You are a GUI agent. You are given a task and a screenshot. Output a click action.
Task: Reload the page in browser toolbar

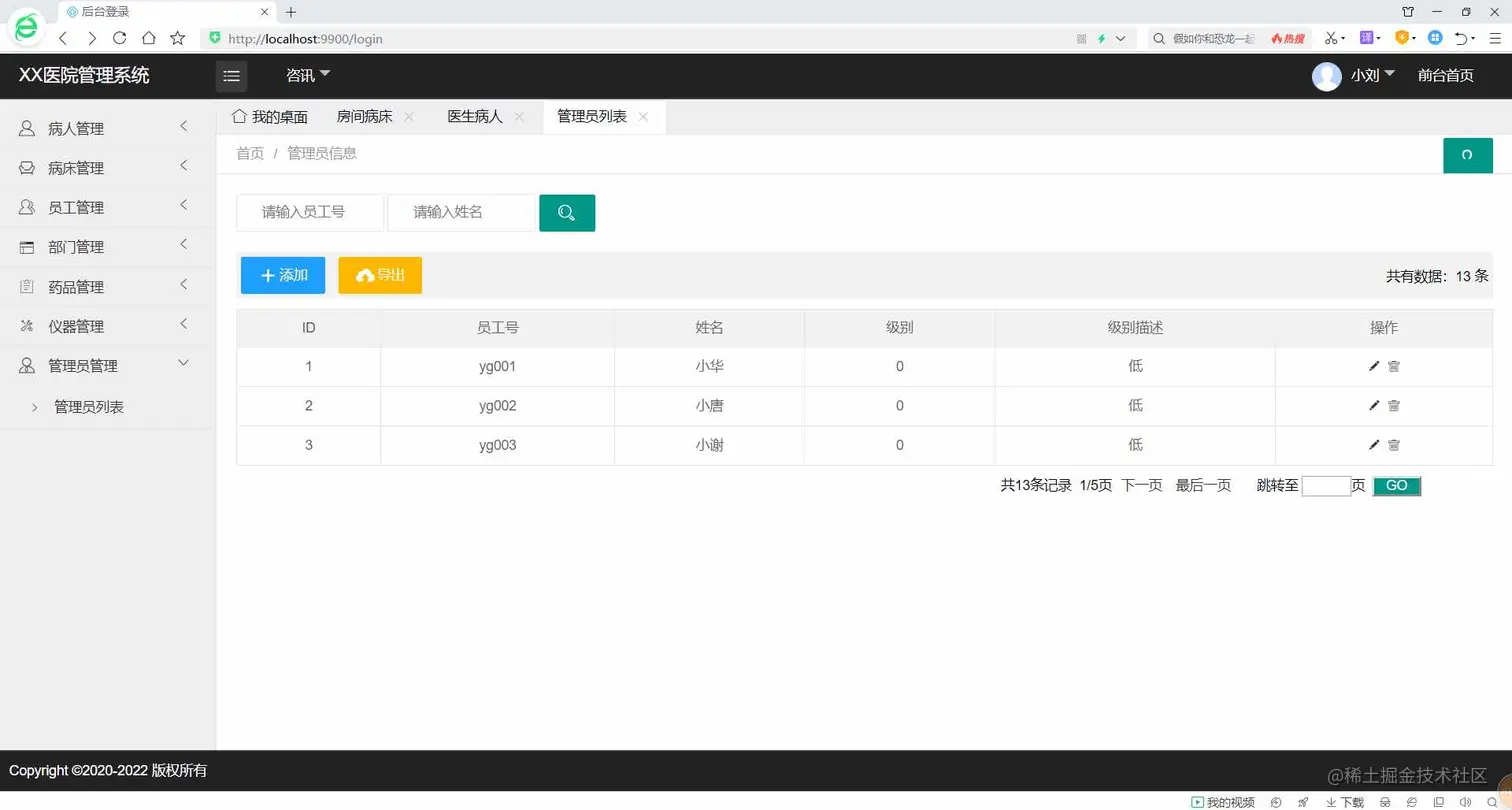pyautogui.click(x=120, y=39)
